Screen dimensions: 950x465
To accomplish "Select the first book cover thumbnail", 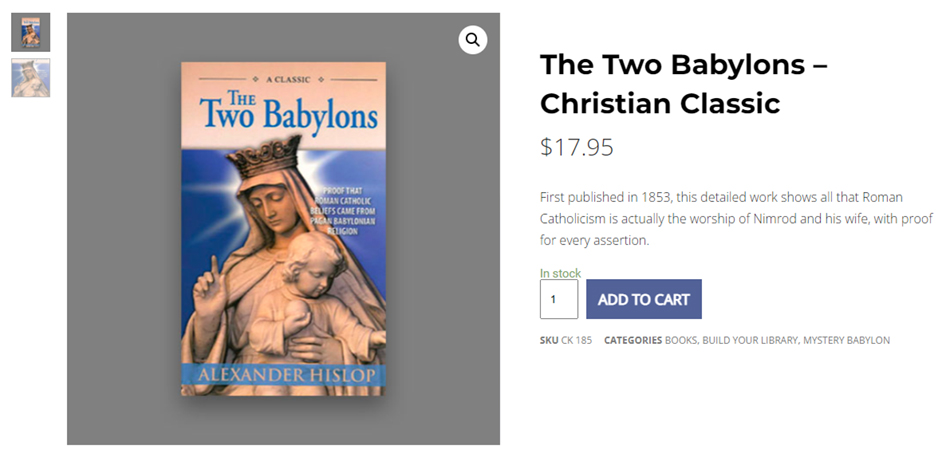I will (31, 32).
